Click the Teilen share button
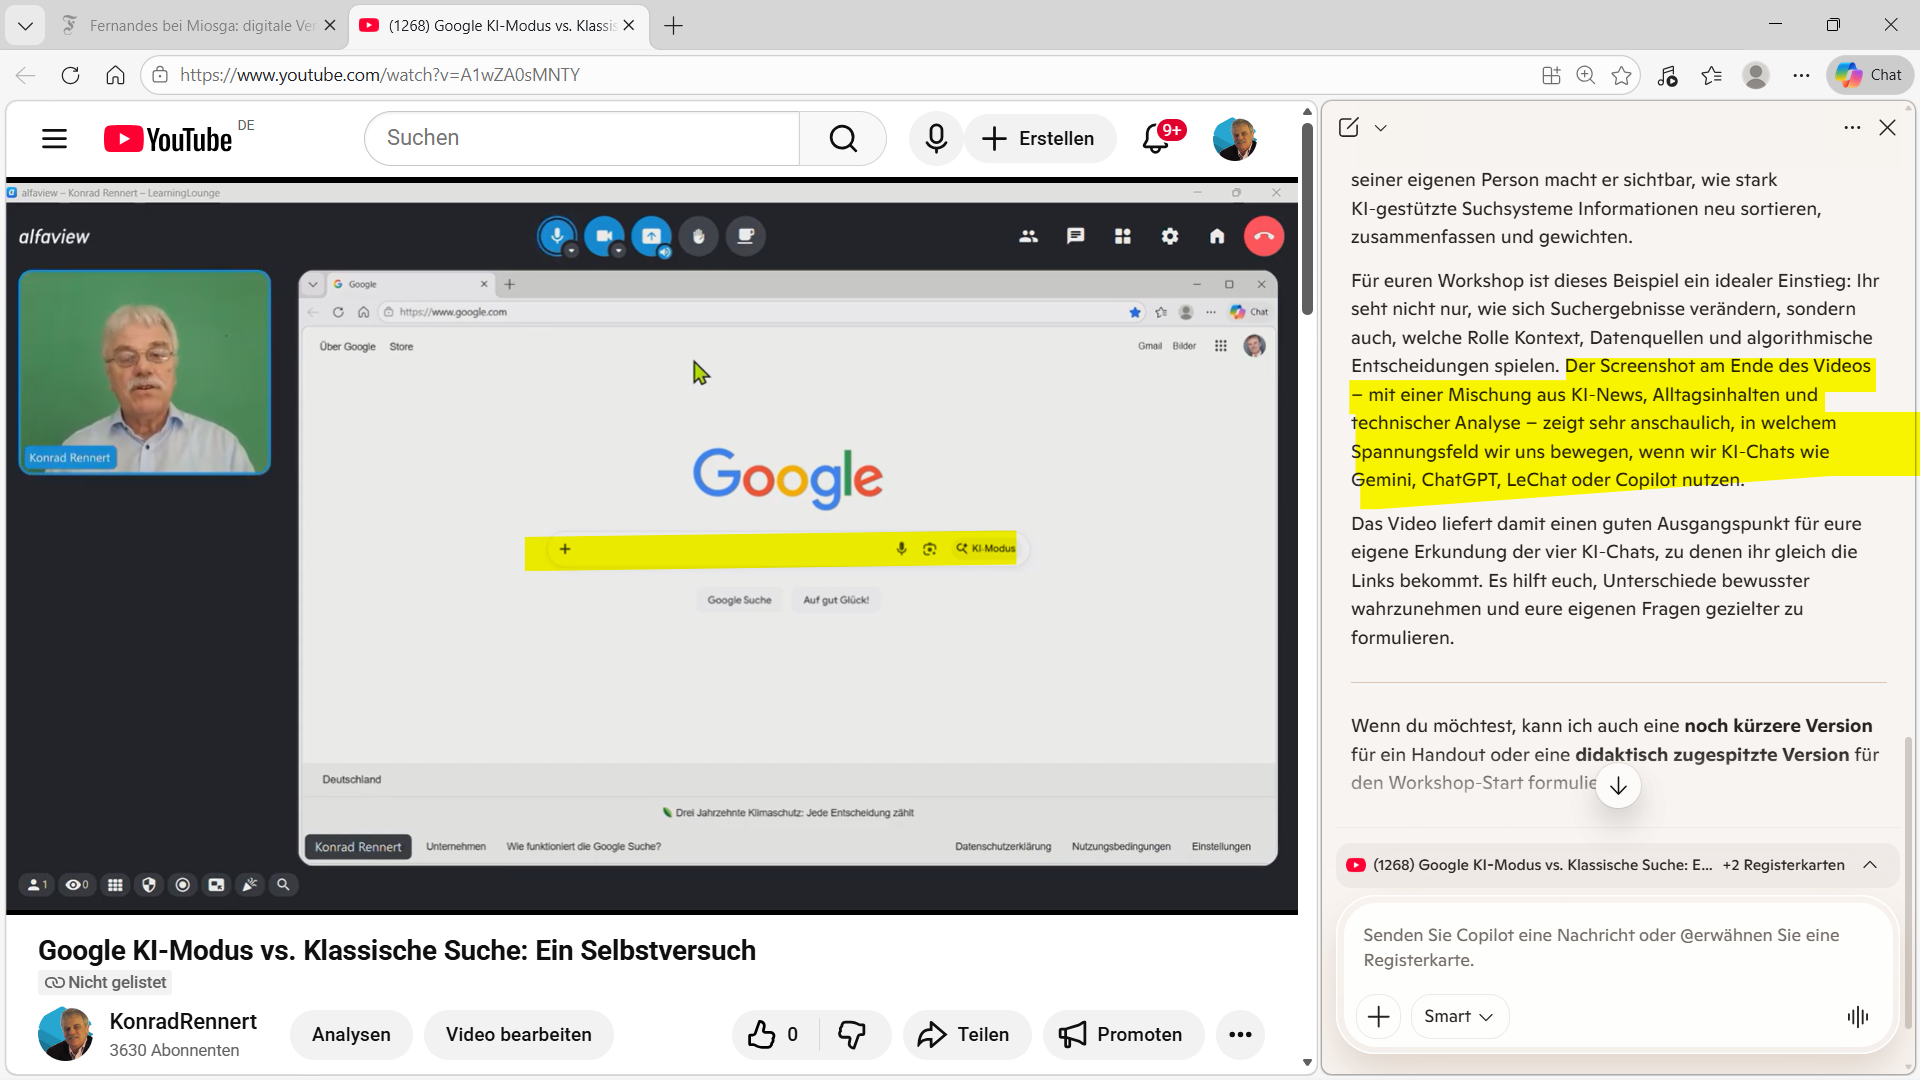The image size is (1920, 1080). 964,1035
